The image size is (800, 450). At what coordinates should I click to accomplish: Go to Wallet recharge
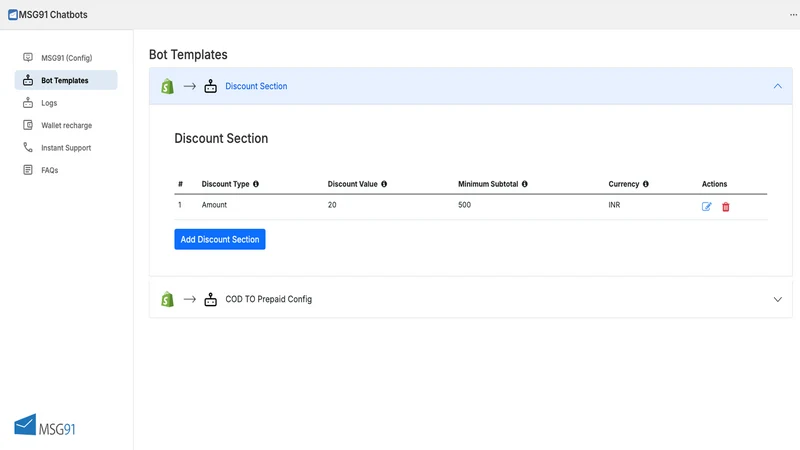click(x=66, y=125)
